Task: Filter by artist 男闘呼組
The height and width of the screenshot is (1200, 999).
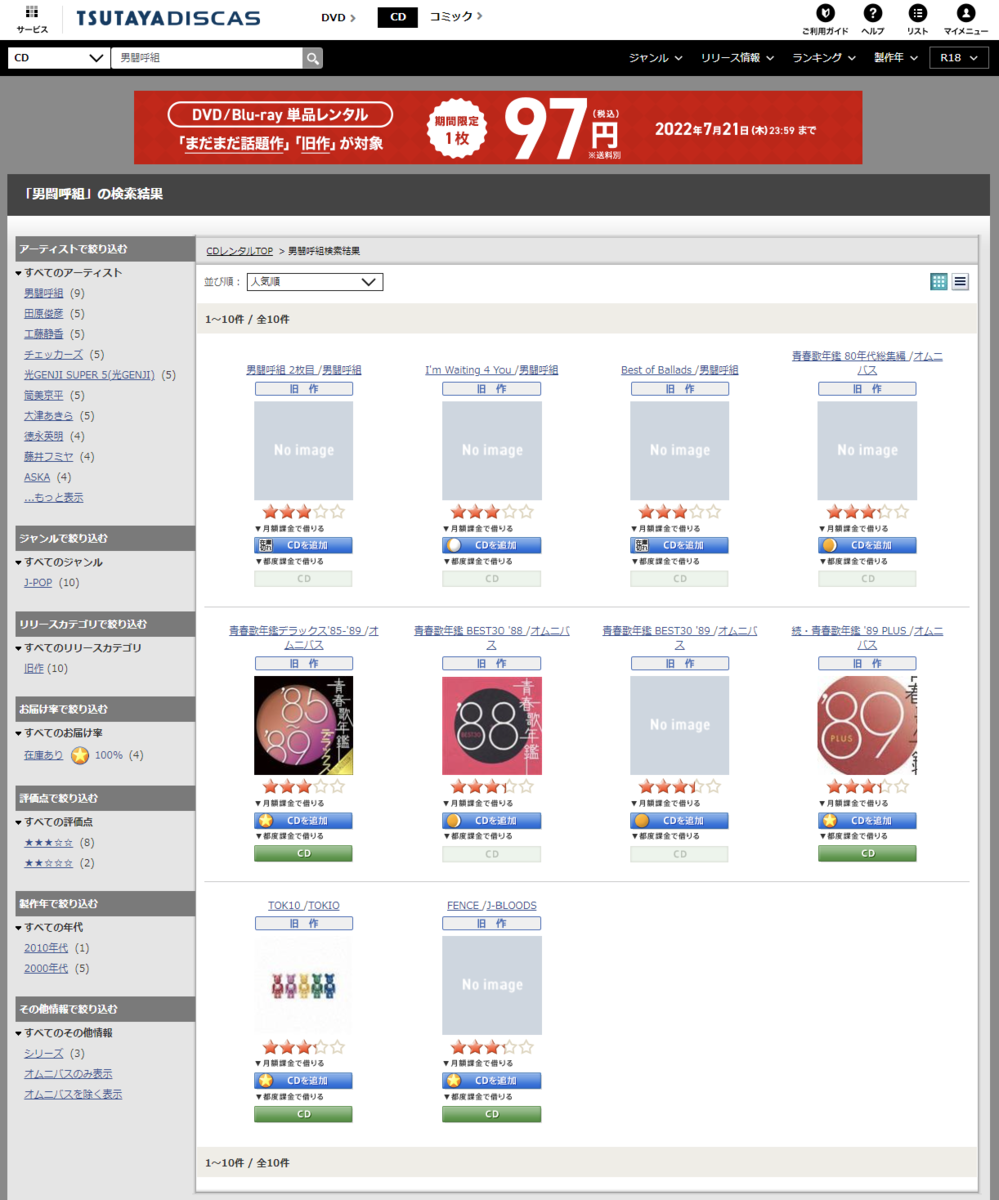Action: (x=43, y=293)
